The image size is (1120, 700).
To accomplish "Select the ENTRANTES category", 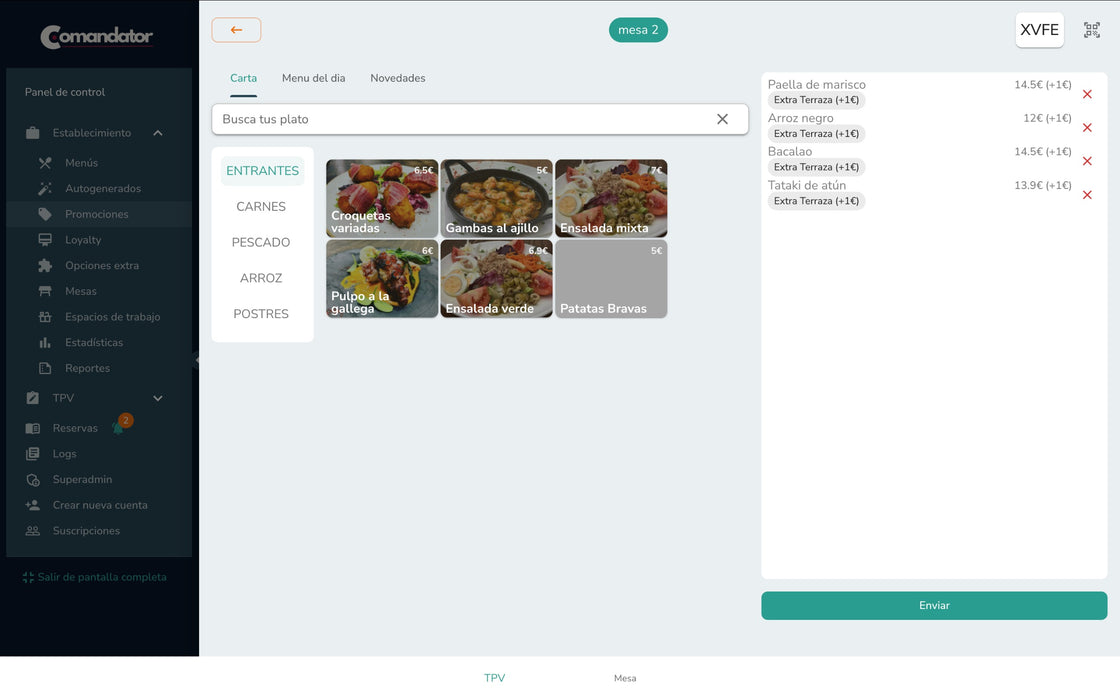I will pos(262,171).
